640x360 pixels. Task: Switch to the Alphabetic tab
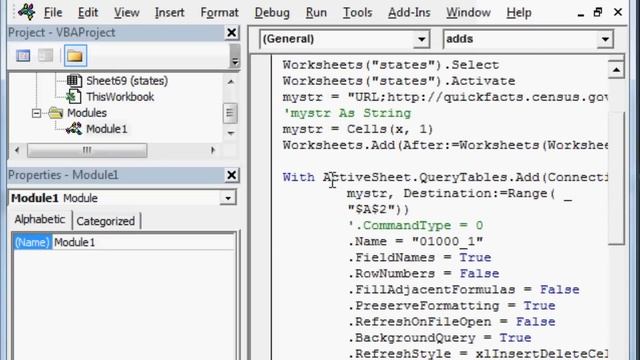[40, 220]
